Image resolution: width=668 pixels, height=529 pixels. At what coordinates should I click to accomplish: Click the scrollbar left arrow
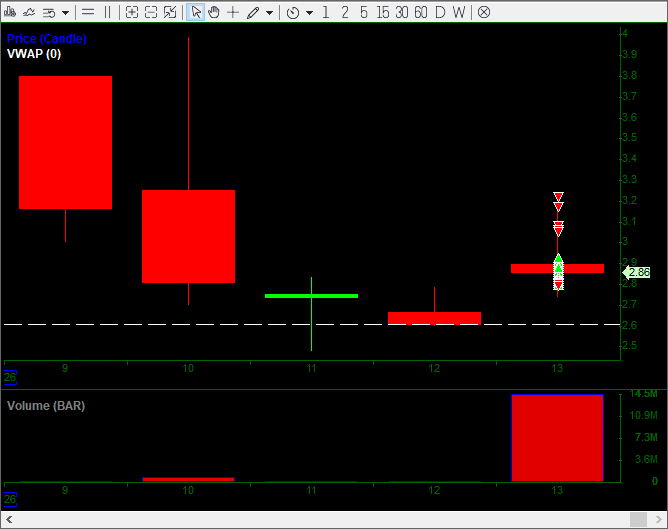tap(9, 520)
